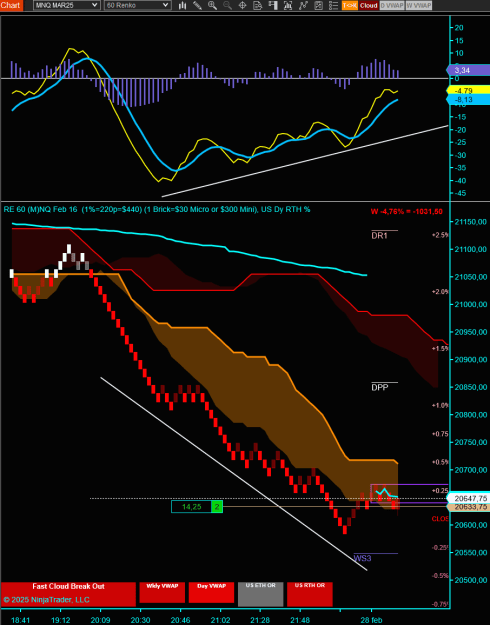Screen dimensions: 490x625
Task: Toggle the orange T<>K button
Action: click(x=350, y=5)
